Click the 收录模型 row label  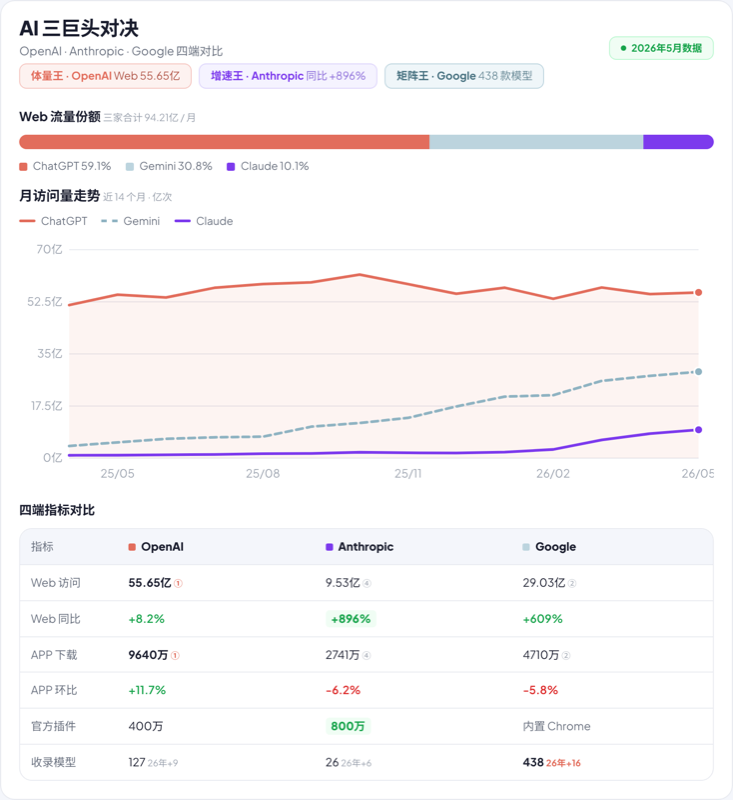coord(53,762)
